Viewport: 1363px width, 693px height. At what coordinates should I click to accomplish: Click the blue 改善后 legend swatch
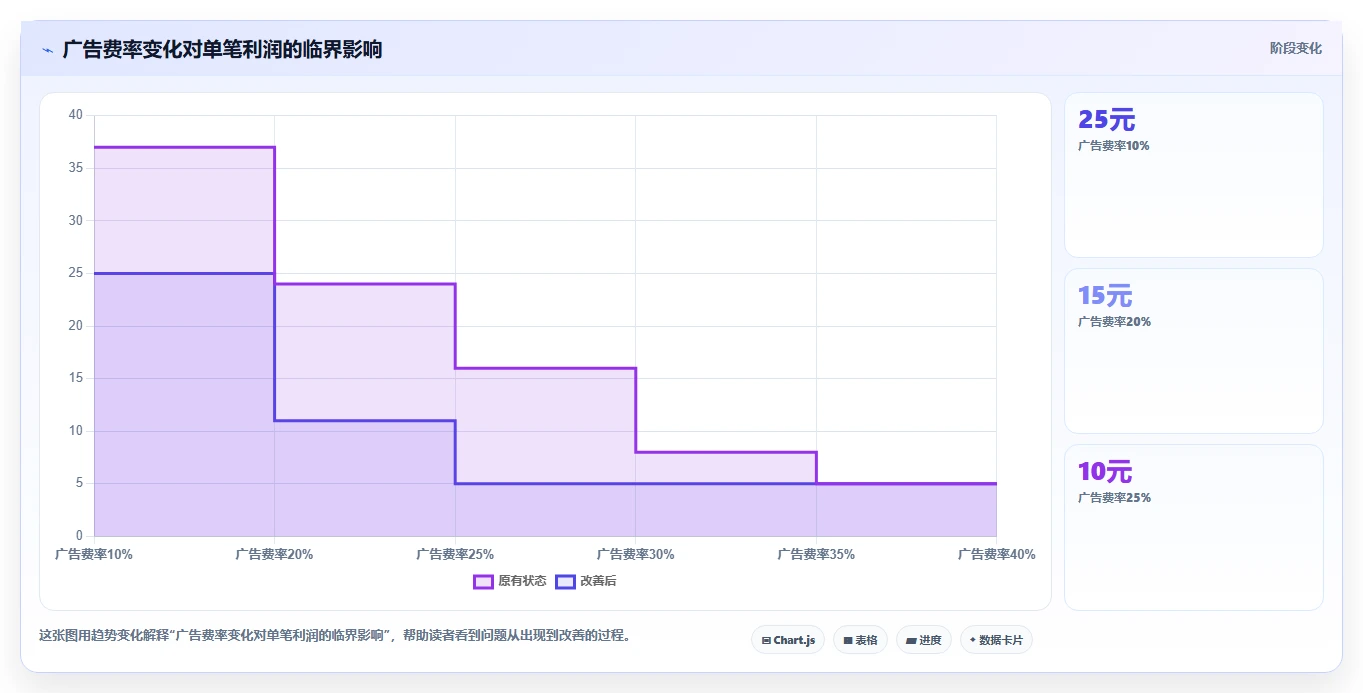pos(565,581)
